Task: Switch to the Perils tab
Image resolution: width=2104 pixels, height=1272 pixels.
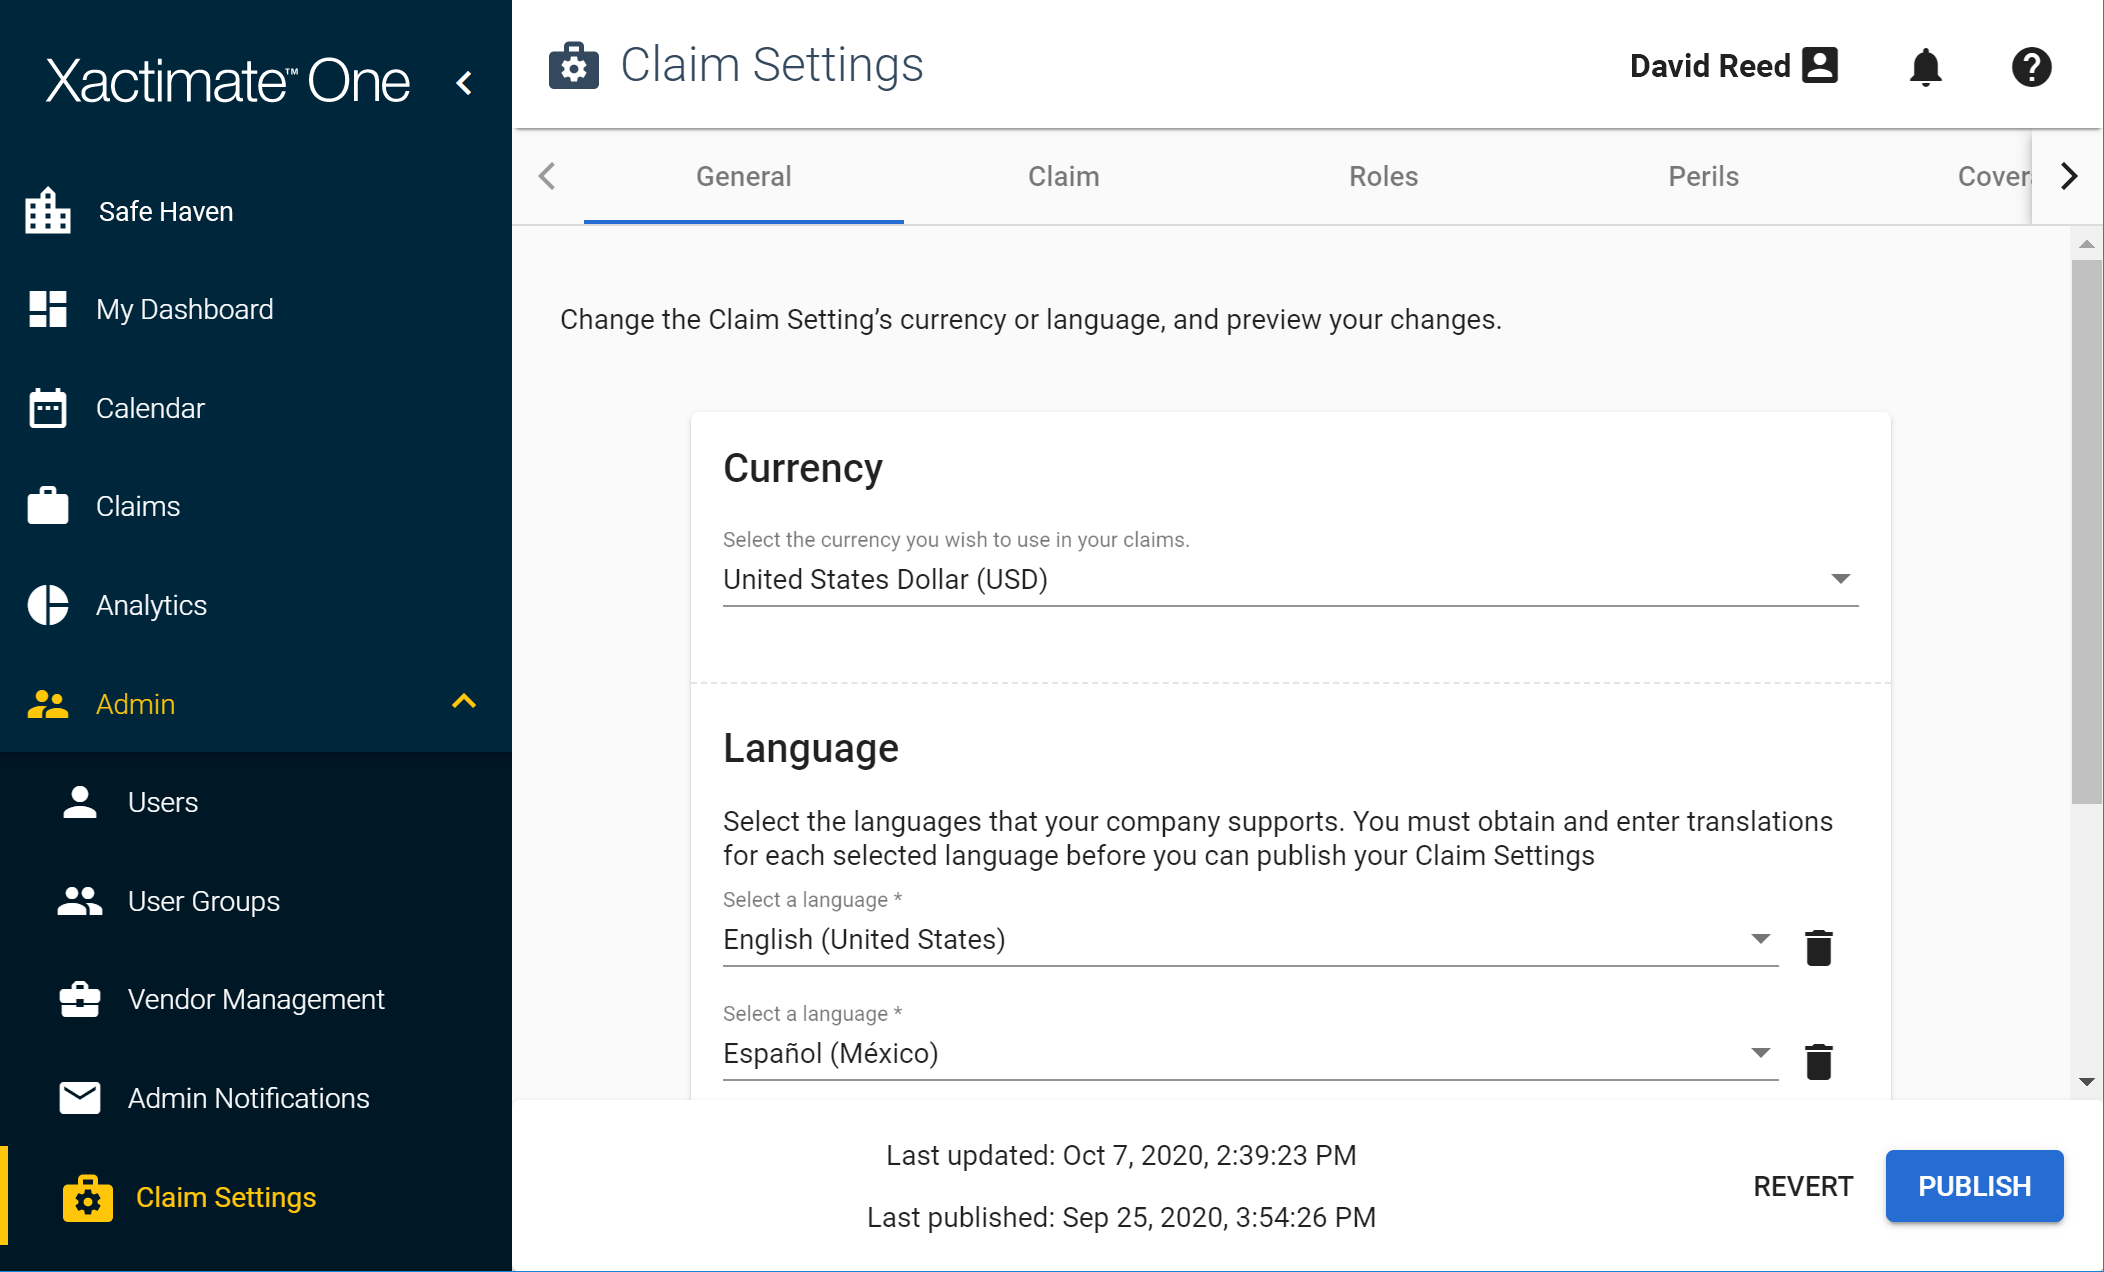Action: coord(1703,176)
